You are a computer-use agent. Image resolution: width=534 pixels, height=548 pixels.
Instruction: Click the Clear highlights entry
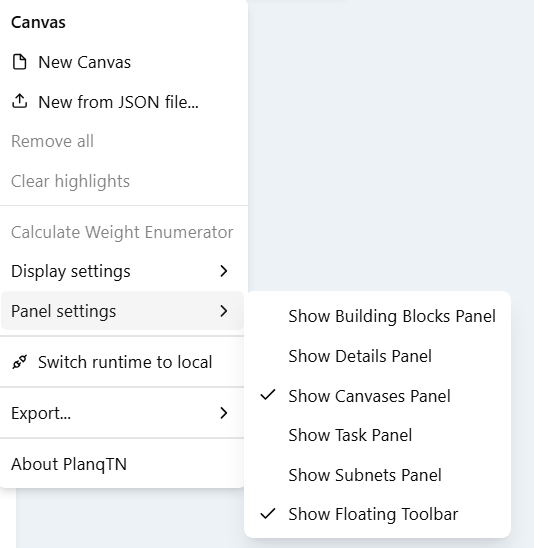click(122, 181)
